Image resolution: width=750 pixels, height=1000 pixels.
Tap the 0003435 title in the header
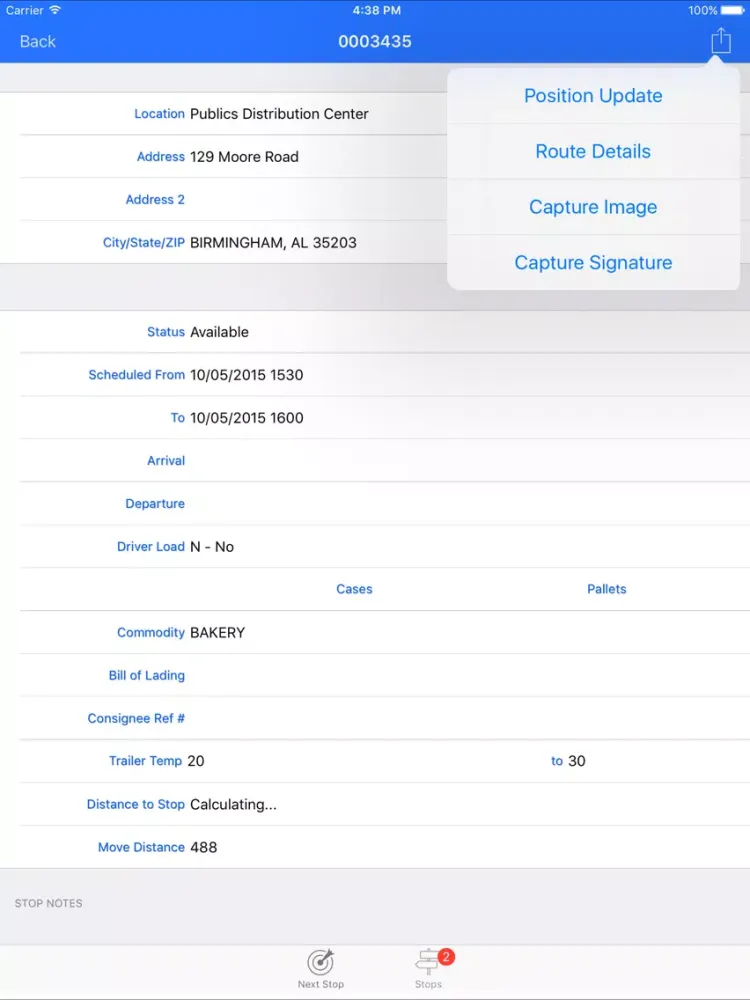pos(375,41)
